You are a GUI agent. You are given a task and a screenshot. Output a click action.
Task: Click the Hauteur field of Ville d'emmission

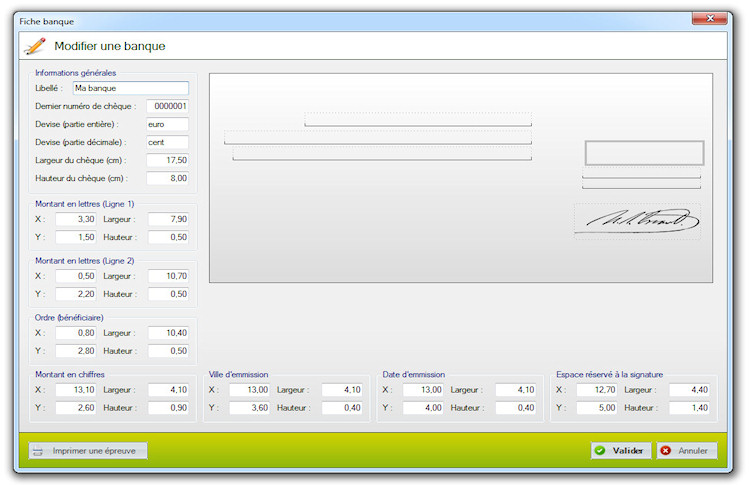pos(342,408)
